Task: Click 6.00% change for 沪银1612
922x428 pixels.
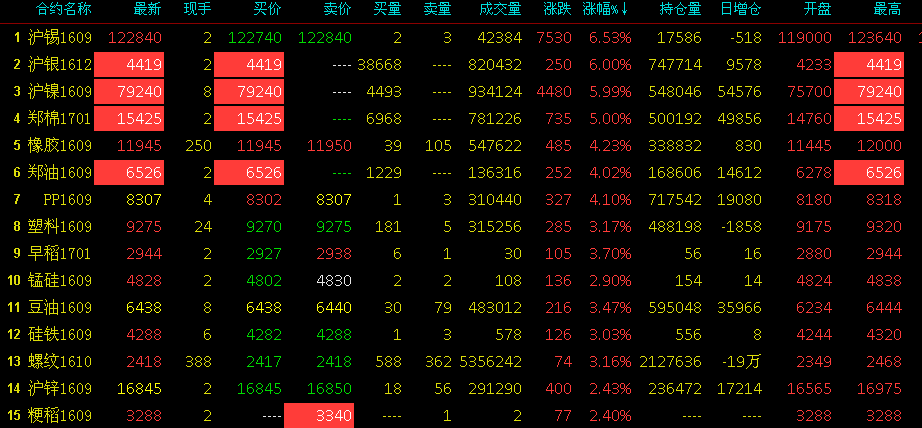Action: 610,65
